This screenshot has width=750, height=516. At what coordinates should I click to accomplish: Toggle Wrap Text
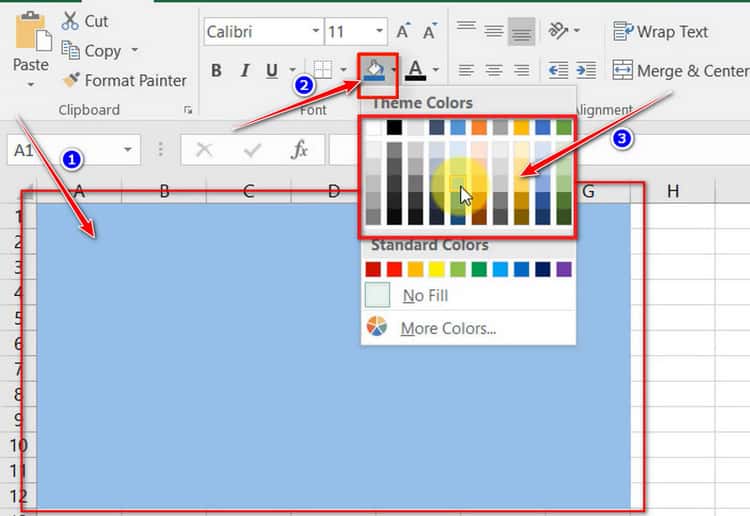point(660,32)
